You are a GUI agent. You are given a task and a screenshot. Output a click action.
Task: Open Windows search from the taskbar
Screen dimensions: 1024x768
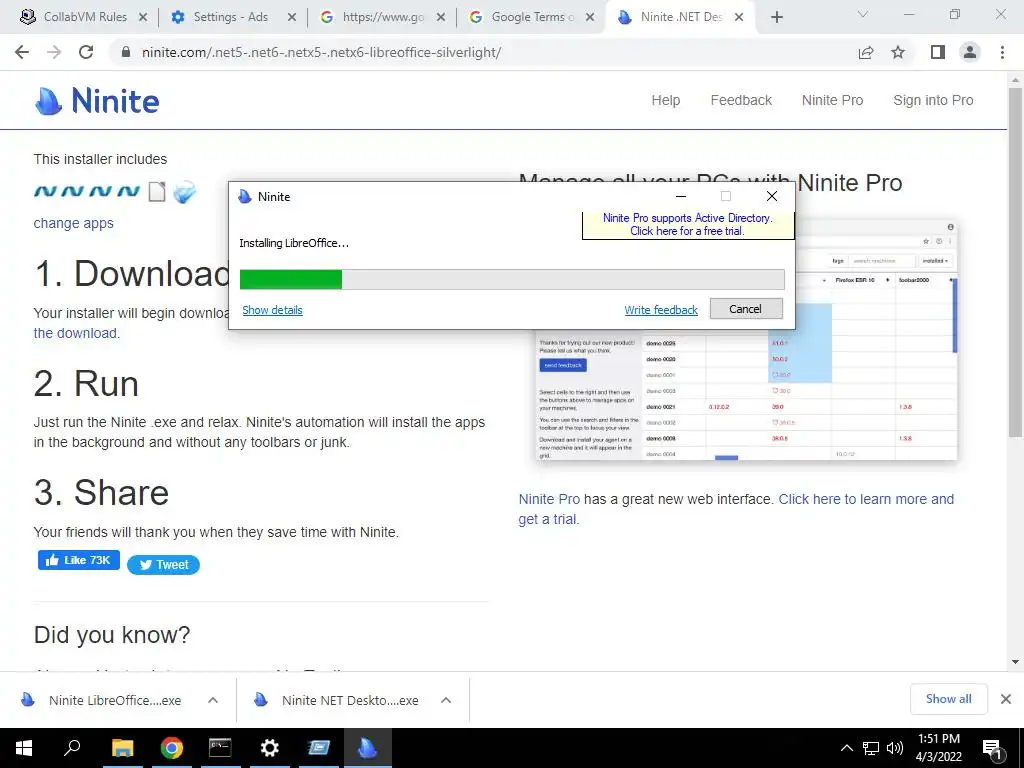pos(72,748)
